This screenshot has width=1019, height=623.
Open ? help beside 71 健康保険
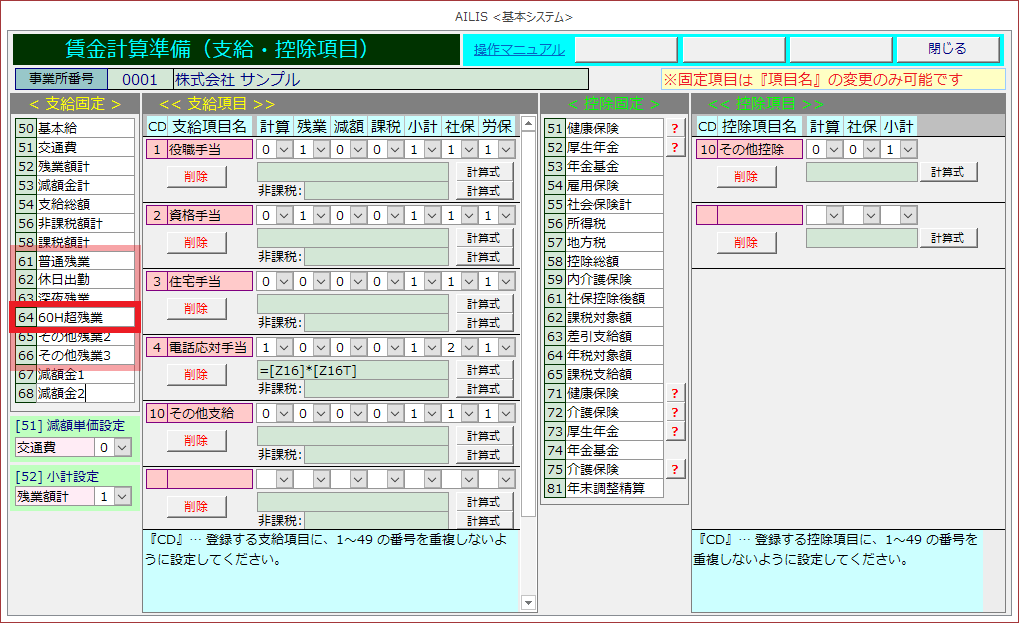click(x=674, y=394)
